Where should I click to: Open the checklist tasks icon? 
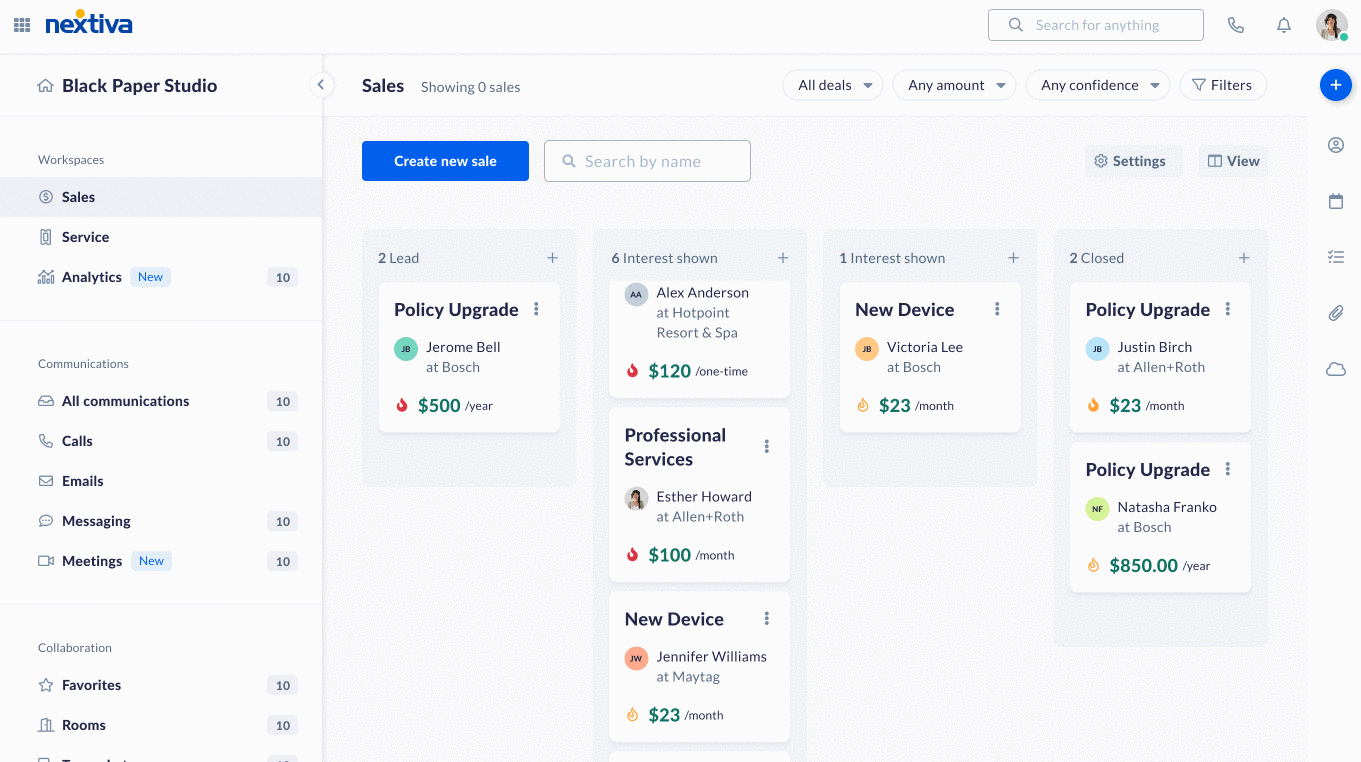(1335, 257)
